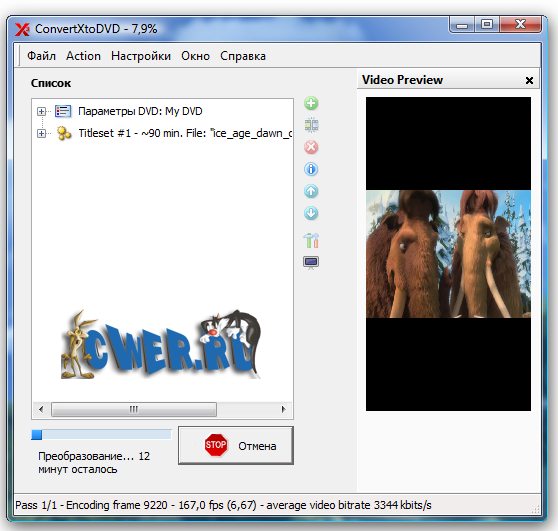Click the left scroll arrow in list

pos(41,409)
